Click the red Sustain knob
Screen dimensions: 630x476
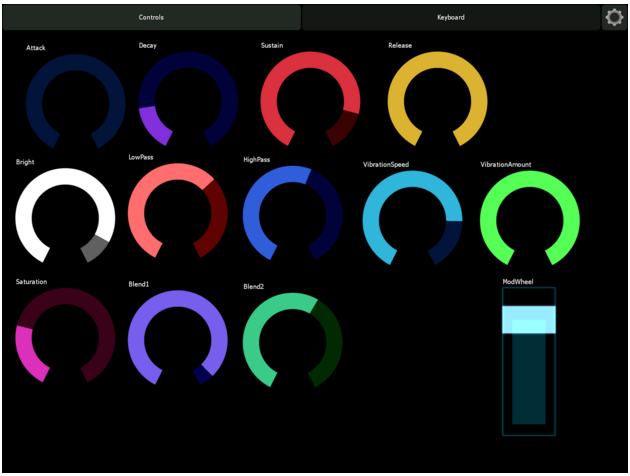point(310,99)
